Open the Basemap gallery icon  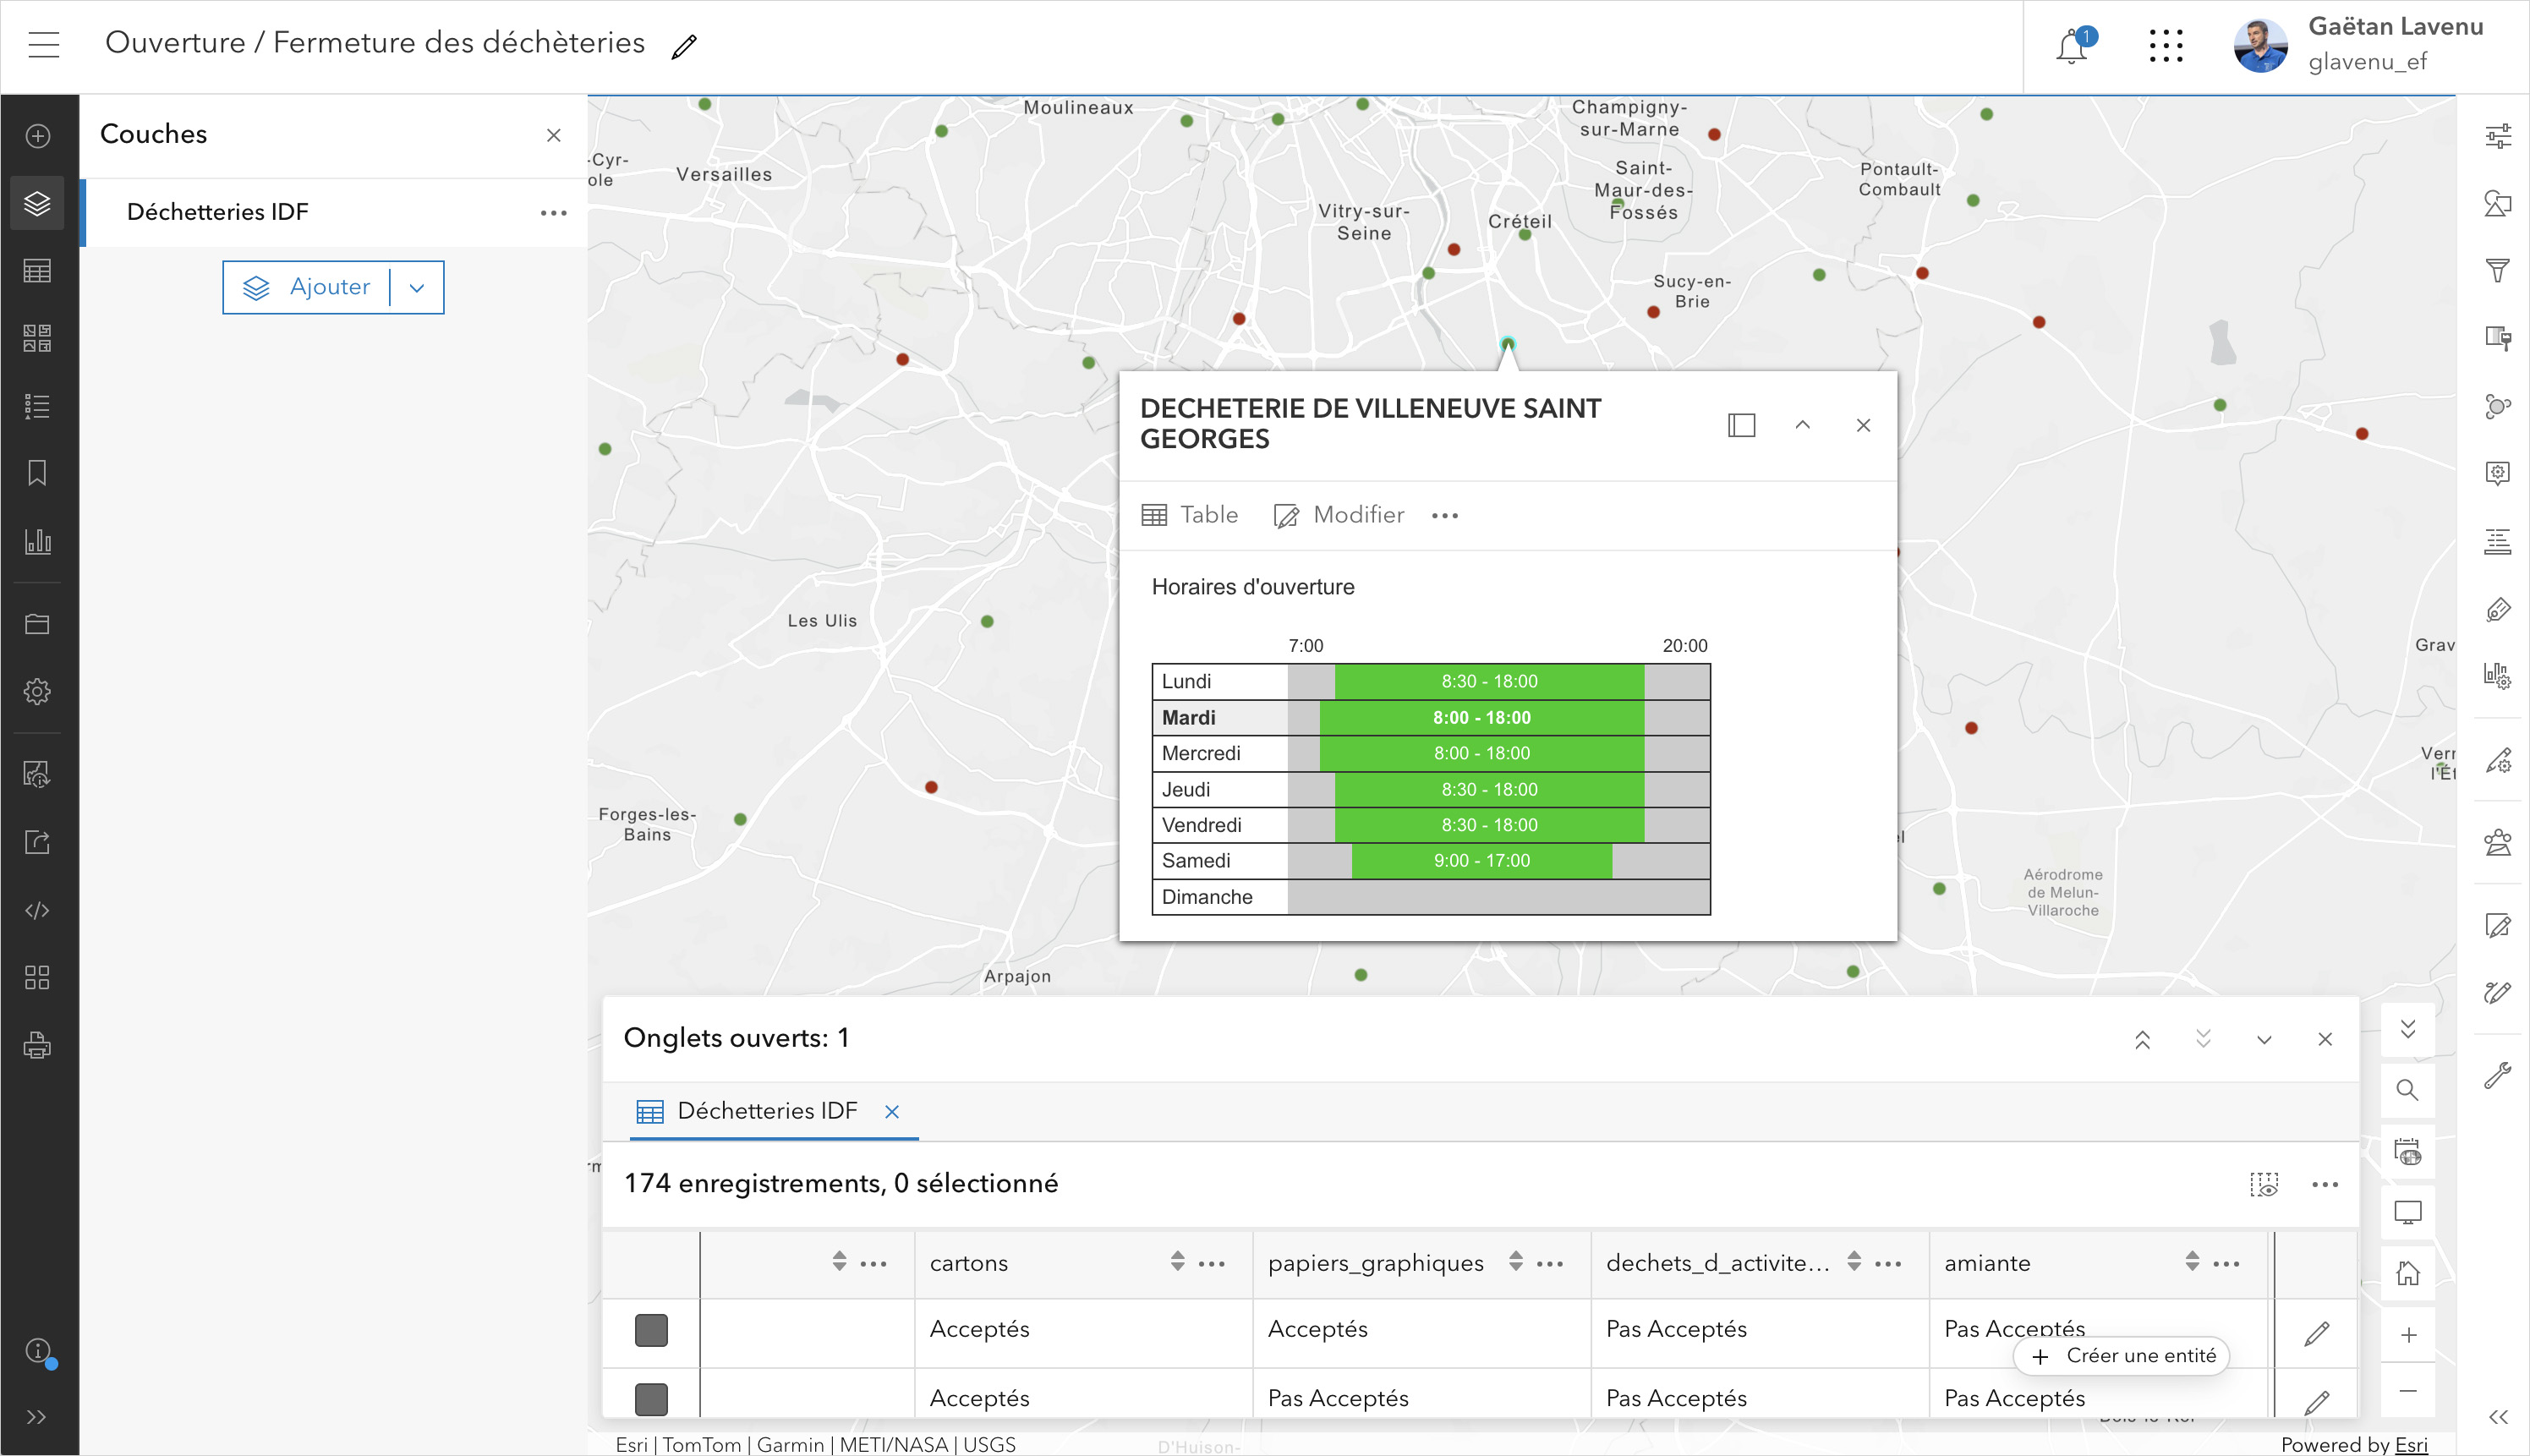tap(38, 338)
